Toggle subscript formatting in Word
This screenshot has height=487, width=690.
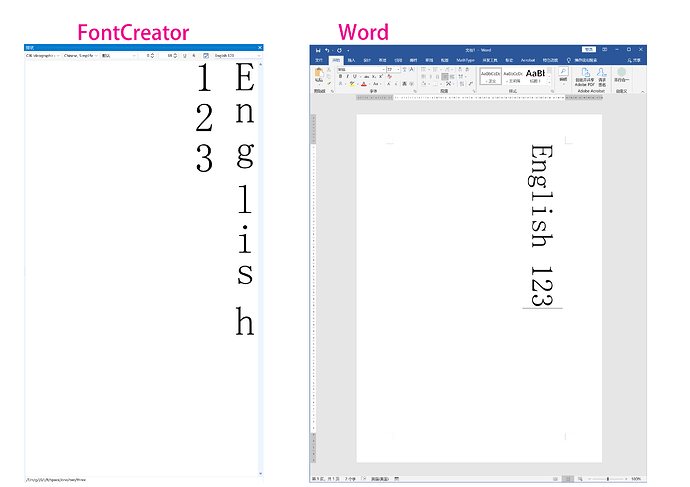[374, 77]
